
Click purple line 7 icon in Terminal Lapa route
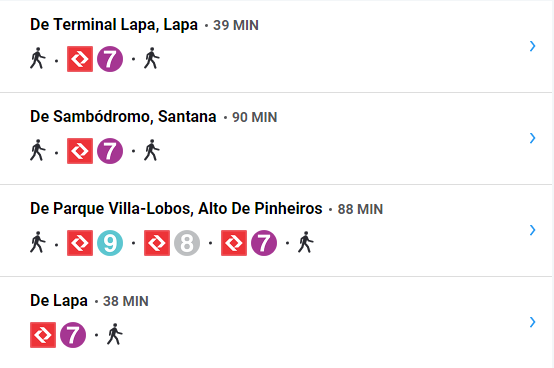[110, 59]
